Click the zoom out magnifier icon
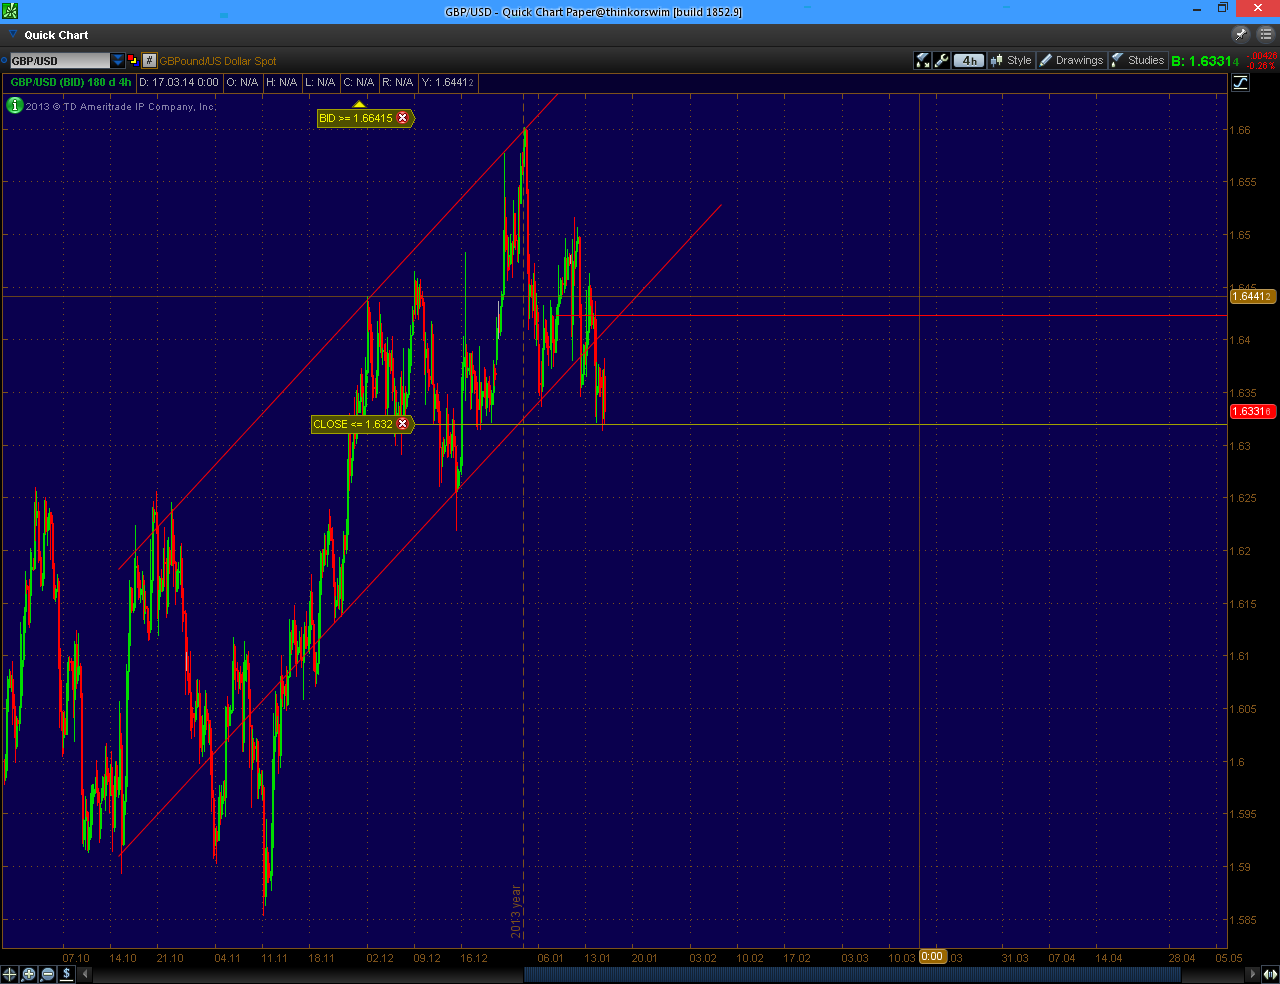 tap(48, 973)
